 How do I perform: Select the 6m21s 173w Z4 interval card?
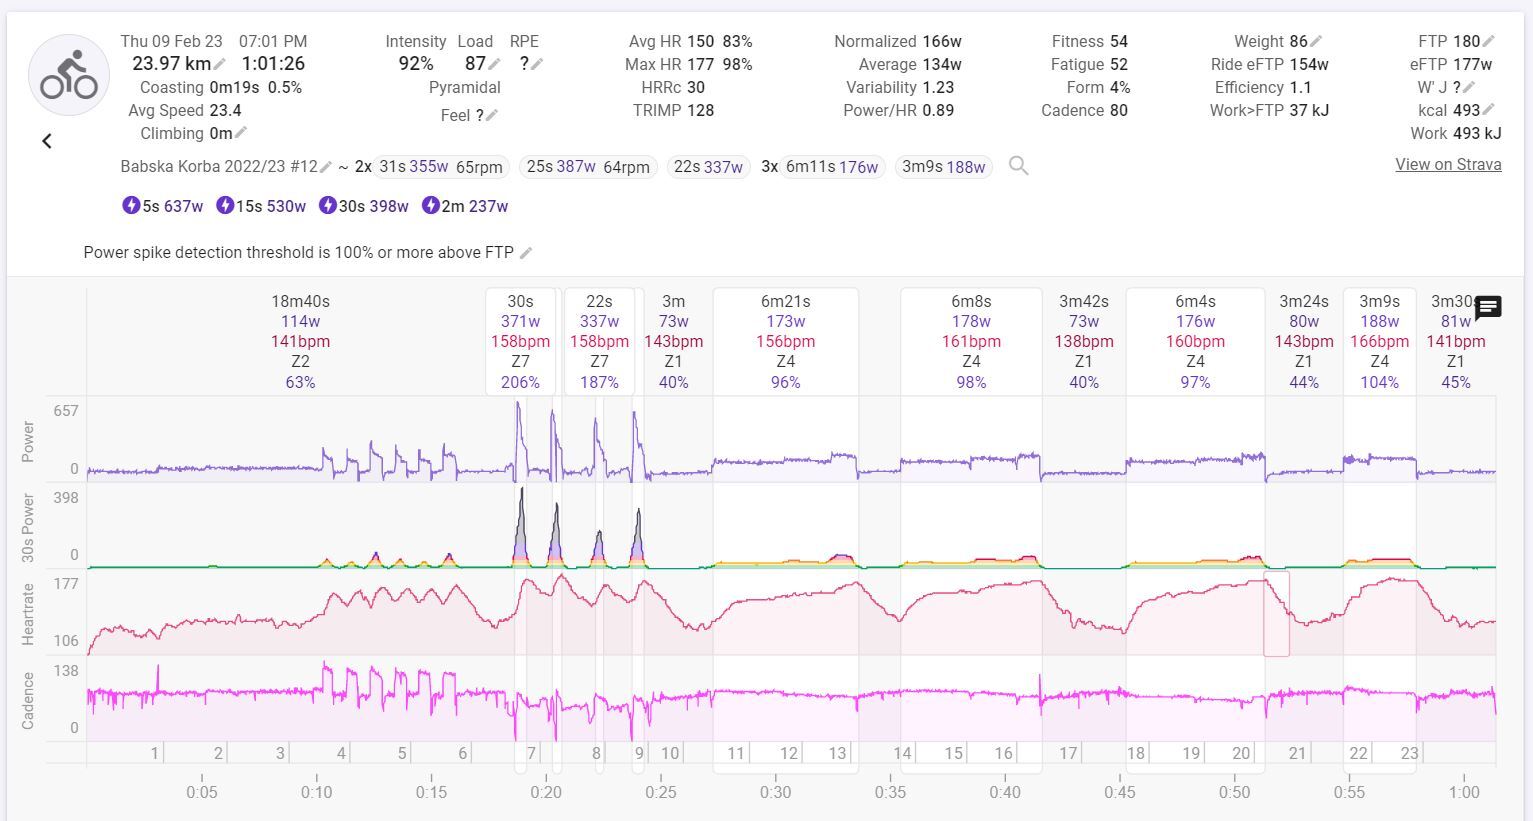786,341
